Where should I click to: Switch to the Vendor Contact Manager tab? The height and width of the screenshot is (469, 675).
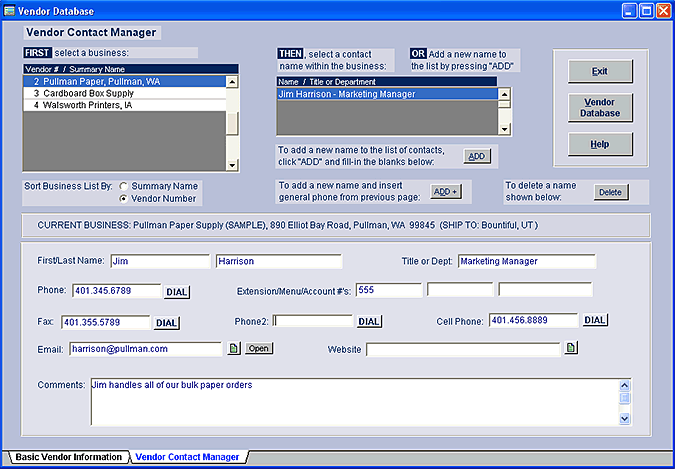click(187, 457)
